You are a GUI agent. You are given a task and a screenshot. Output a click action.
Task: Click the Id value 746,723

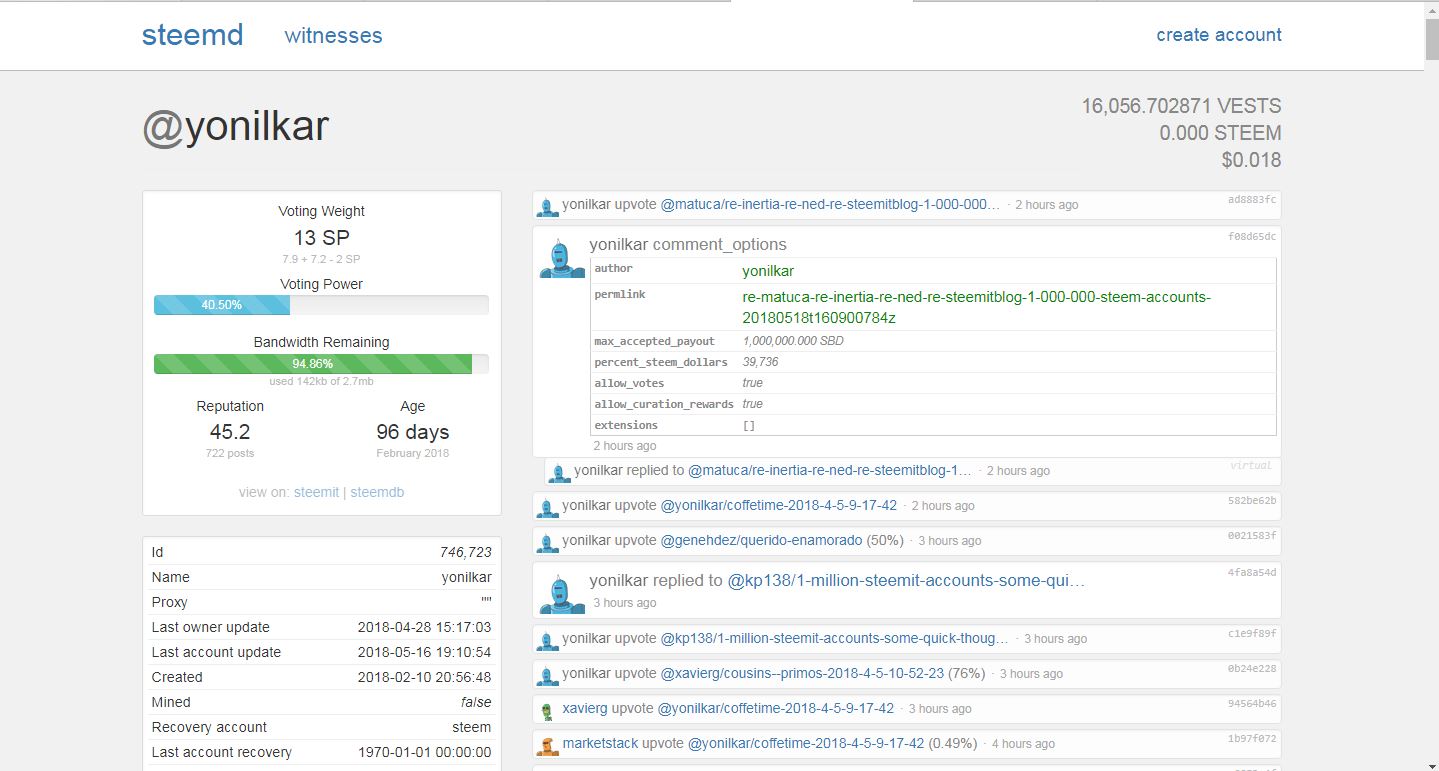466,552
